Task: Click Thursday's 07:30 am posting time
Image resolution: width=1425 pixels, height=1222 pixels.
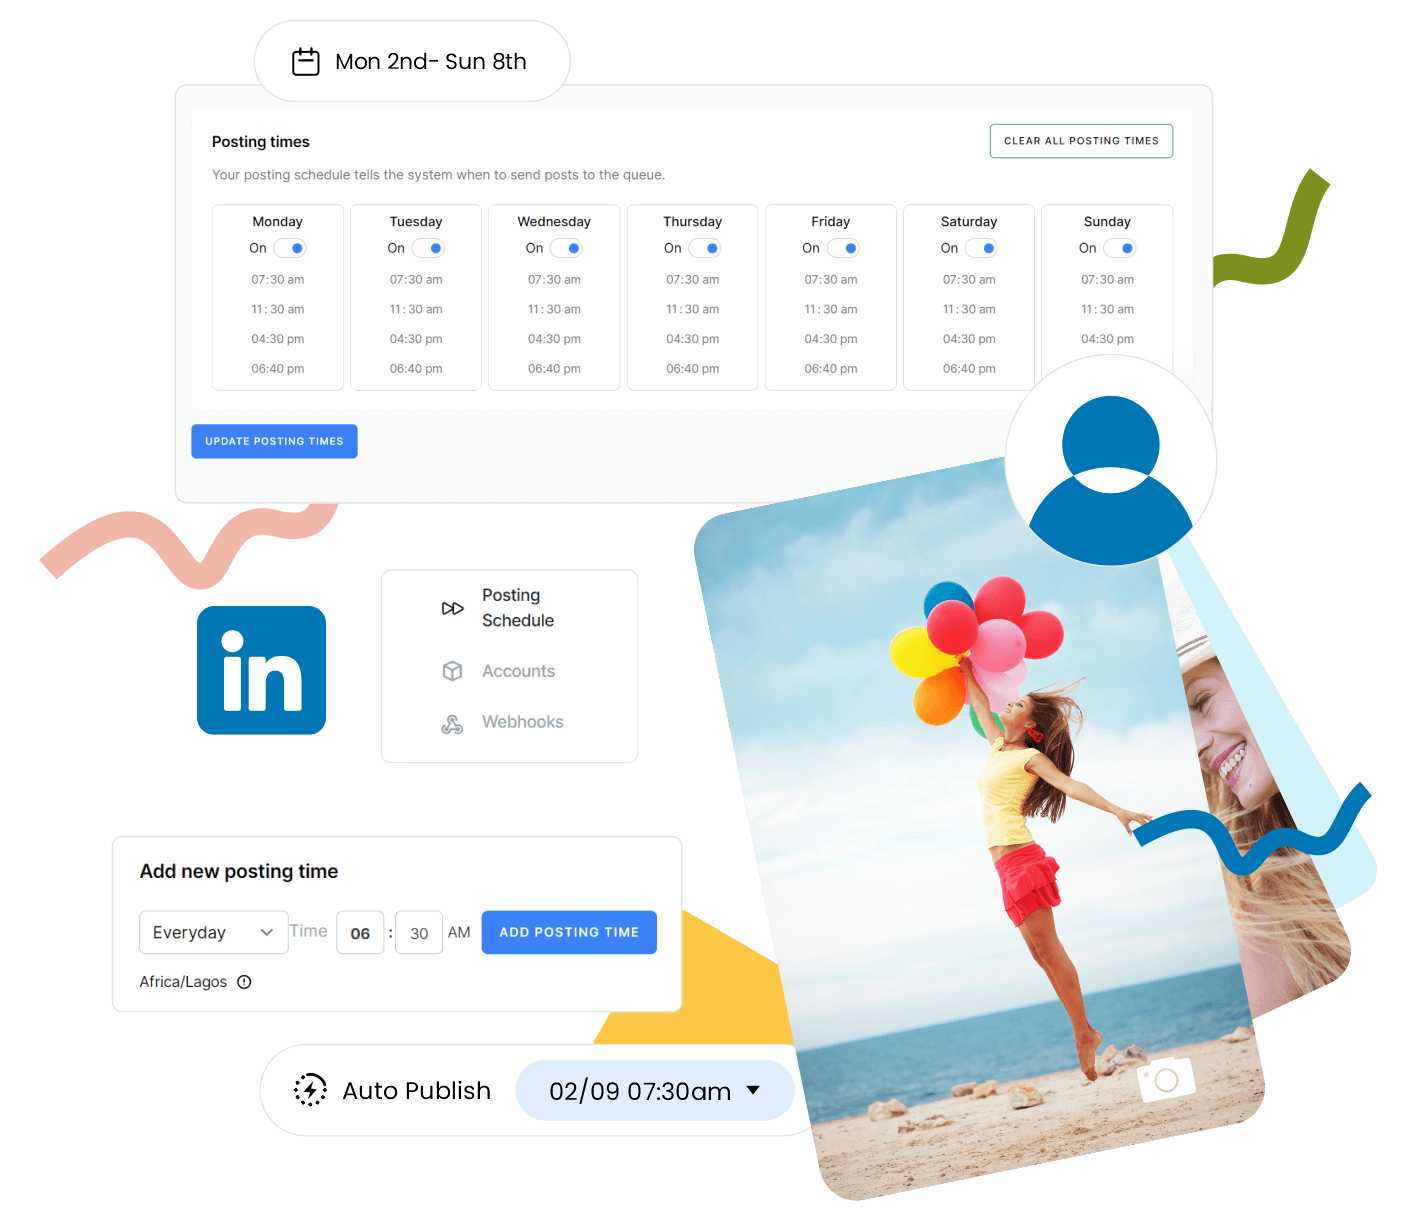Action: click(693, 280)
